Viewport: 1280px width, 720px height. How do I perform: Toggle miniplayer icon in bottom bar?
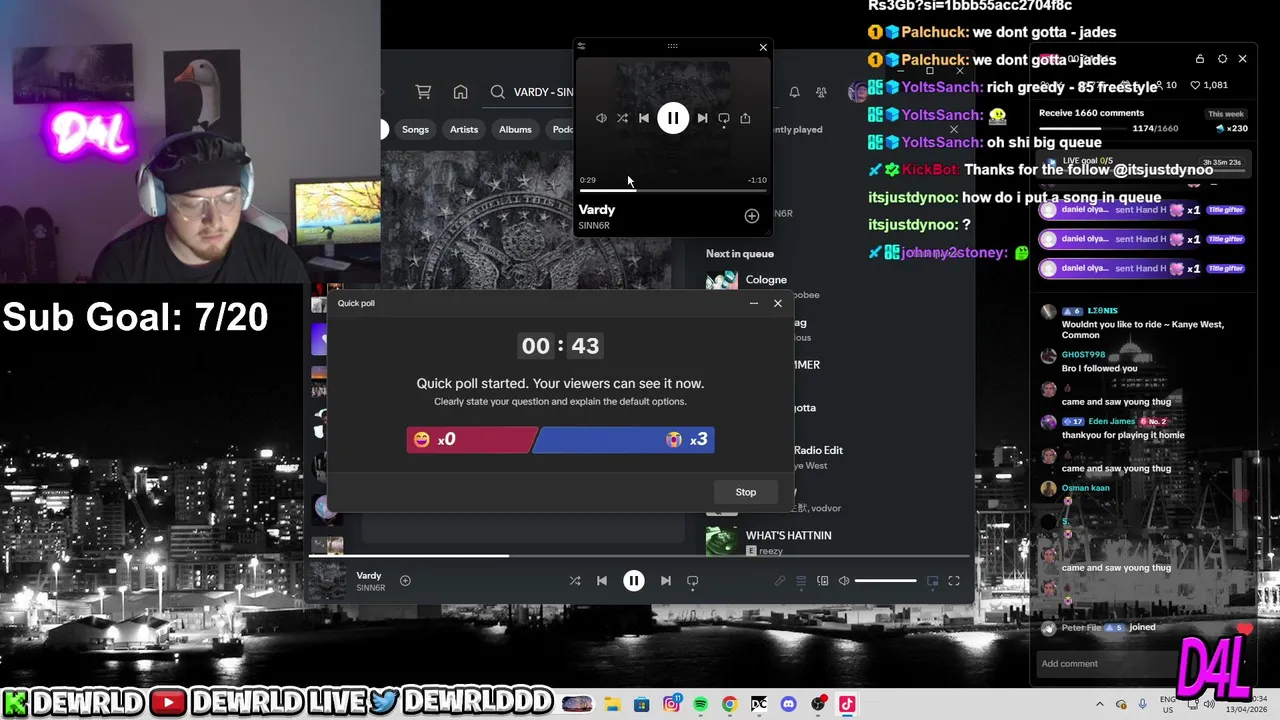pos(932,581)
